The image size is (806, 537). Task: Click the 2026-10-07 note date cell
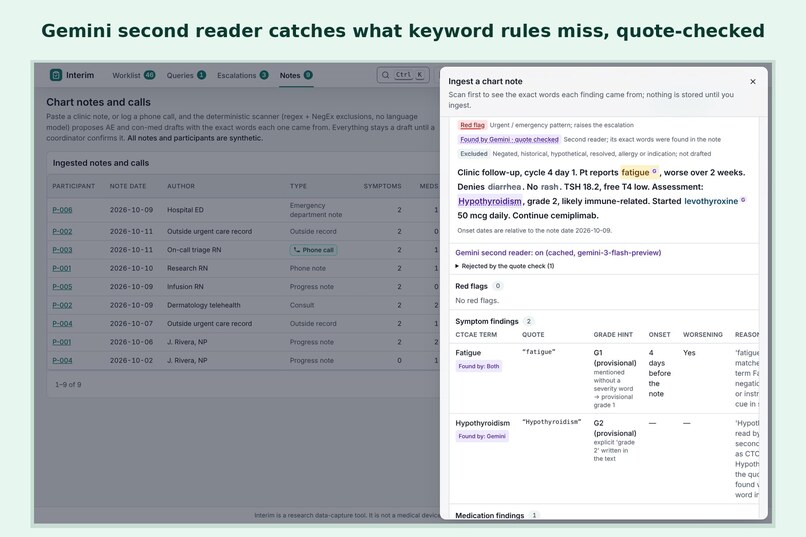(131, 324)
